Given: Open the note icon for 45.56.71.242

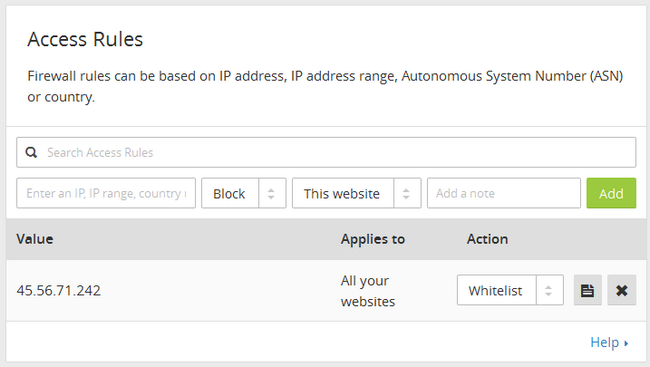Looking at the screenshot, I should [x=587, y=290].
